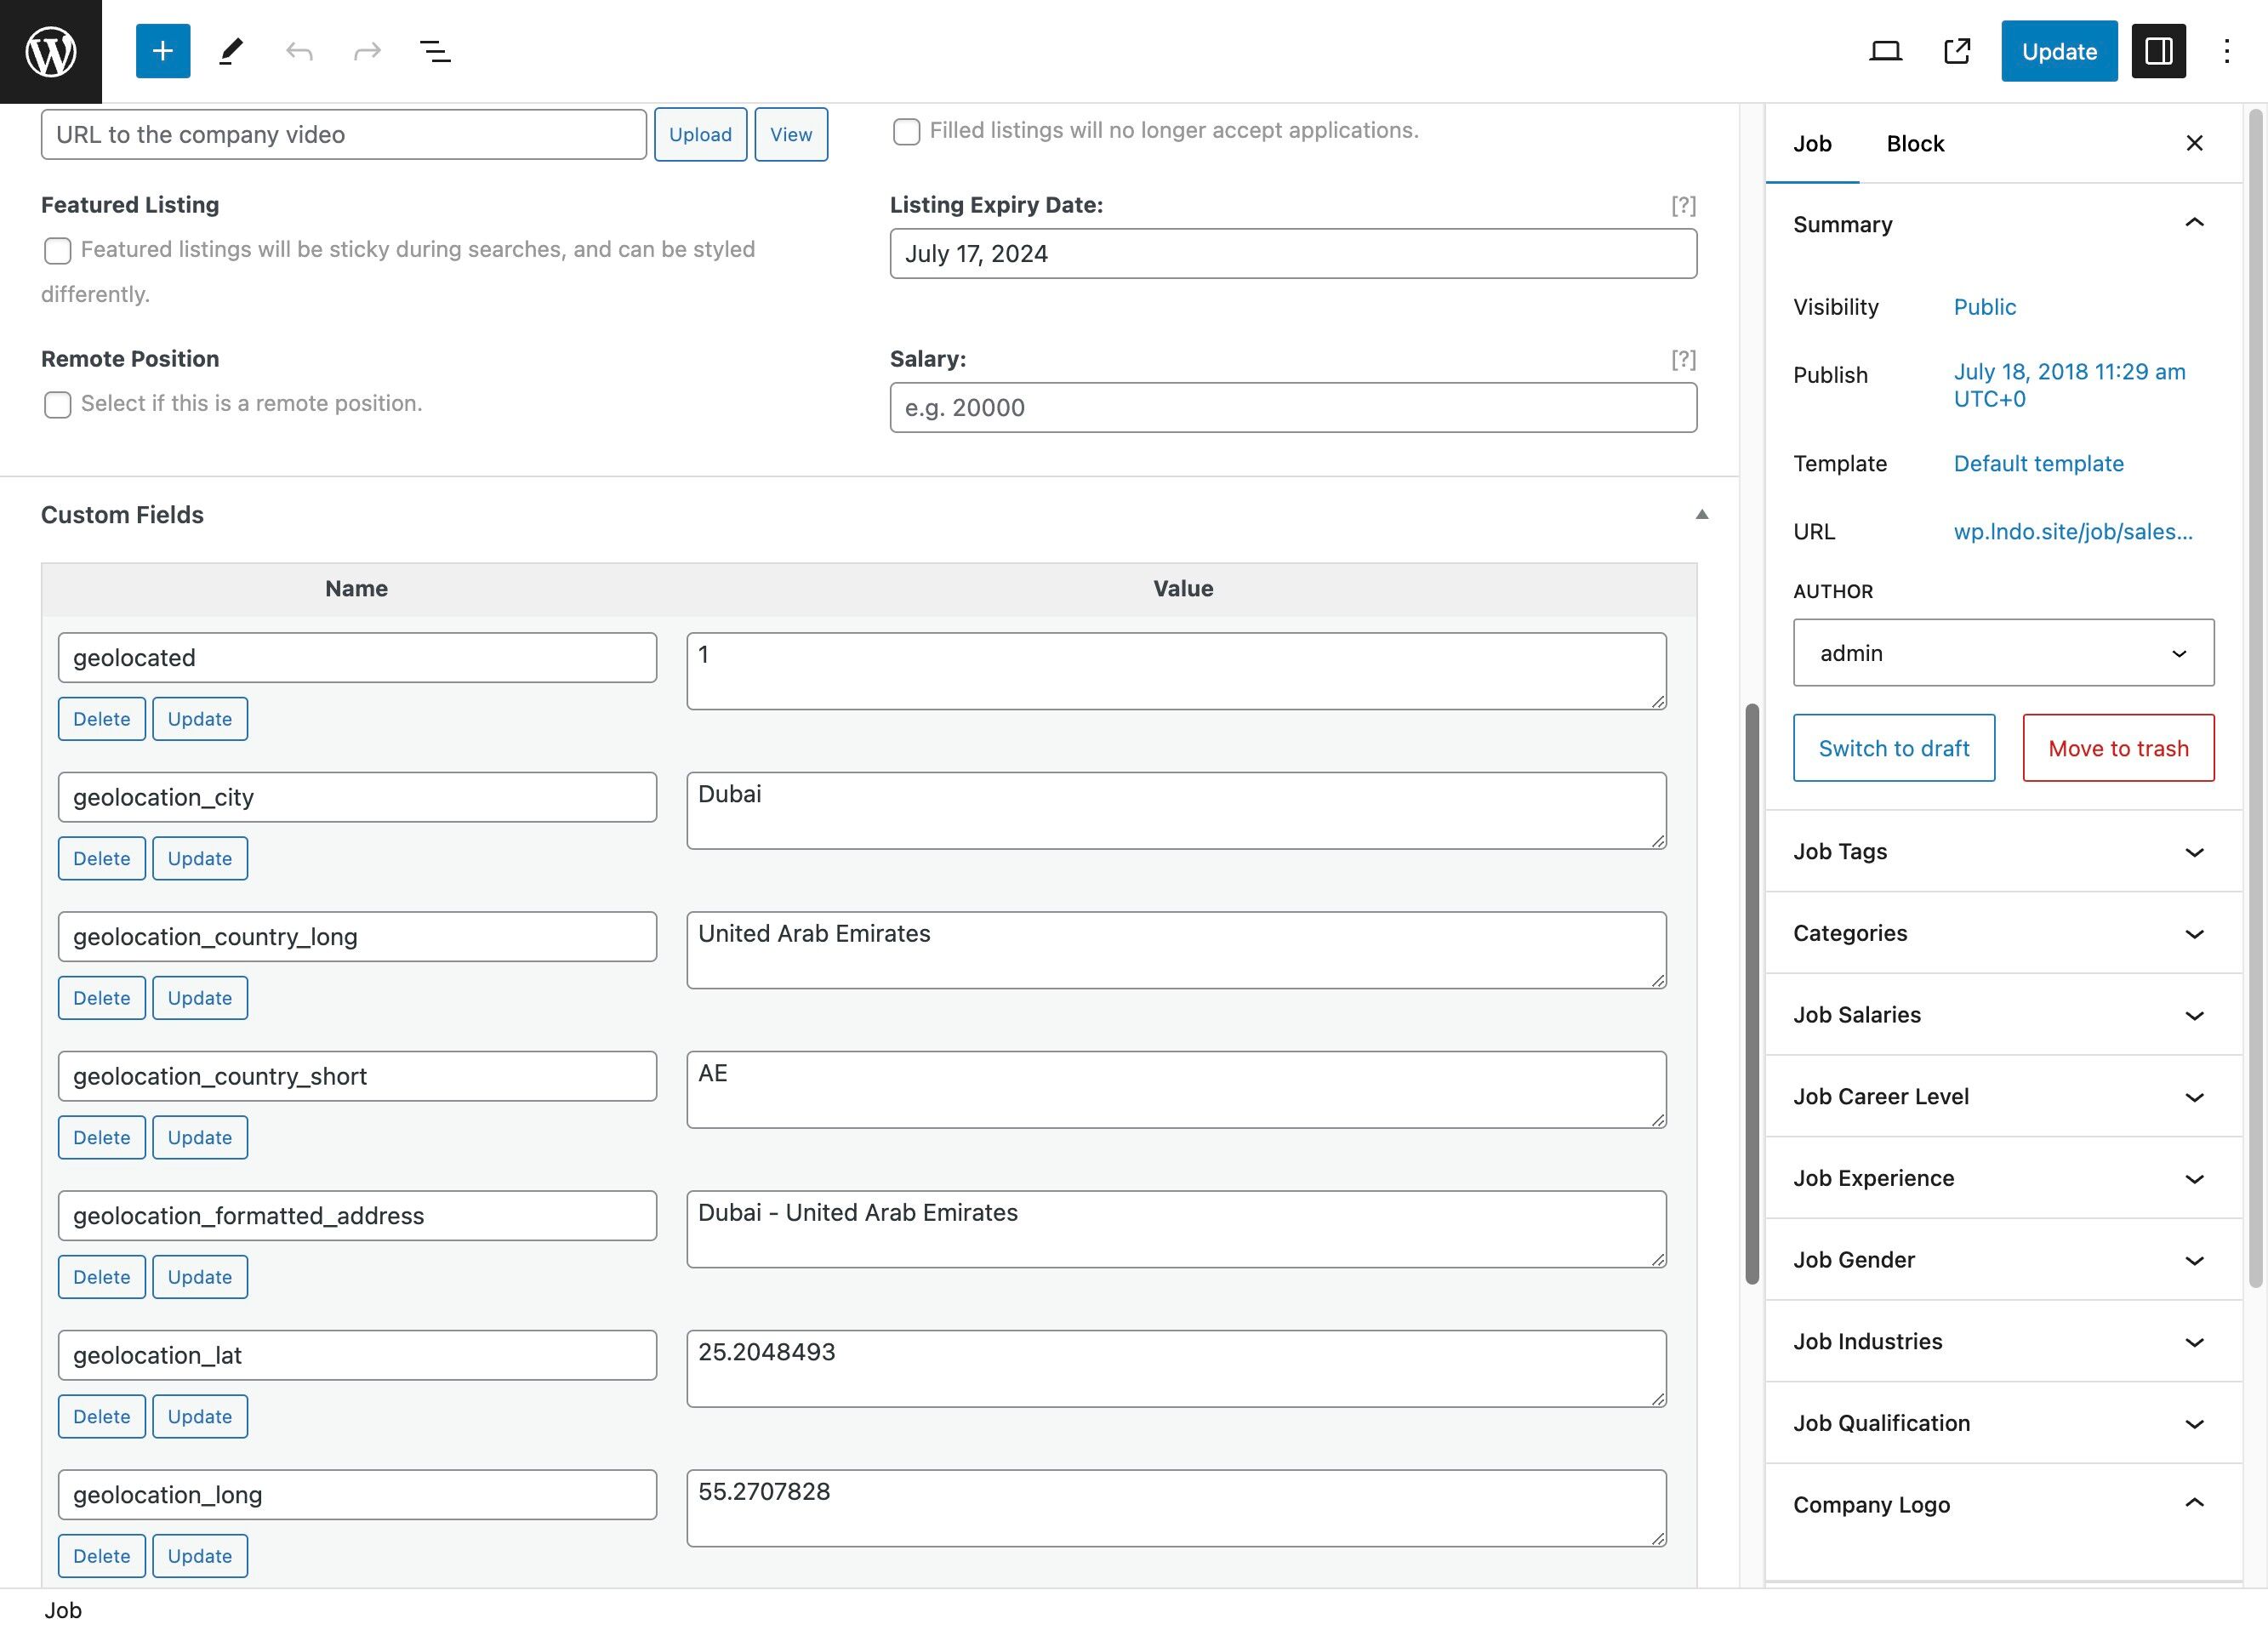Viewport: 2268px width, 1630px height.
Task: Open the three-dot Options menu
Action: tap(2226, 51)
